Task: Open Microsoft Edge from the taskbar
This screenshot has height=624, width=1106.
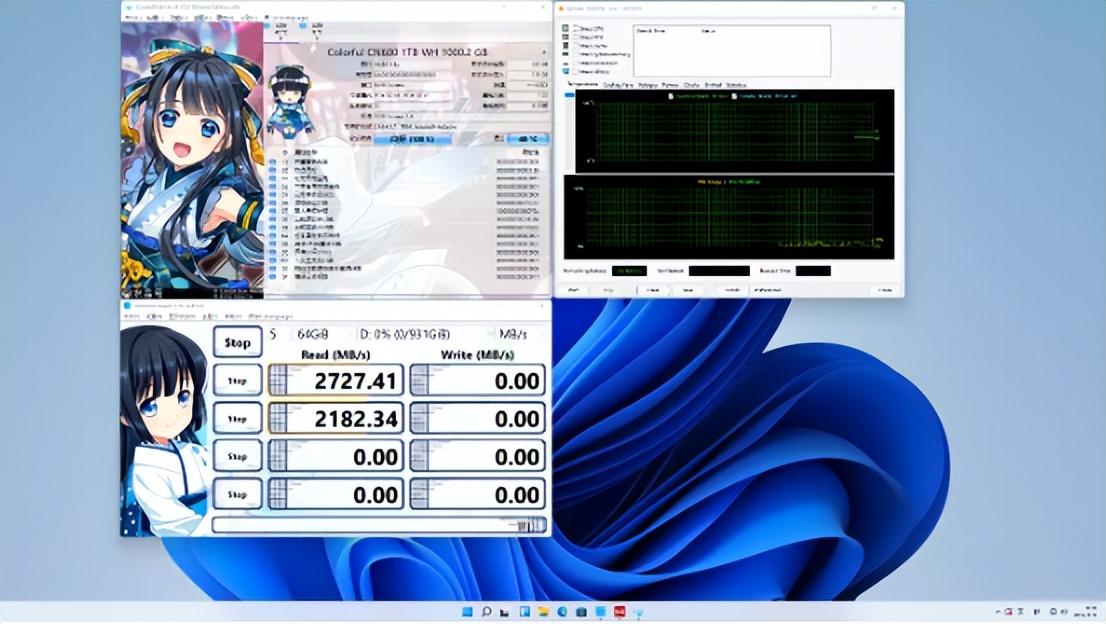Action: [x=562, y=611]
